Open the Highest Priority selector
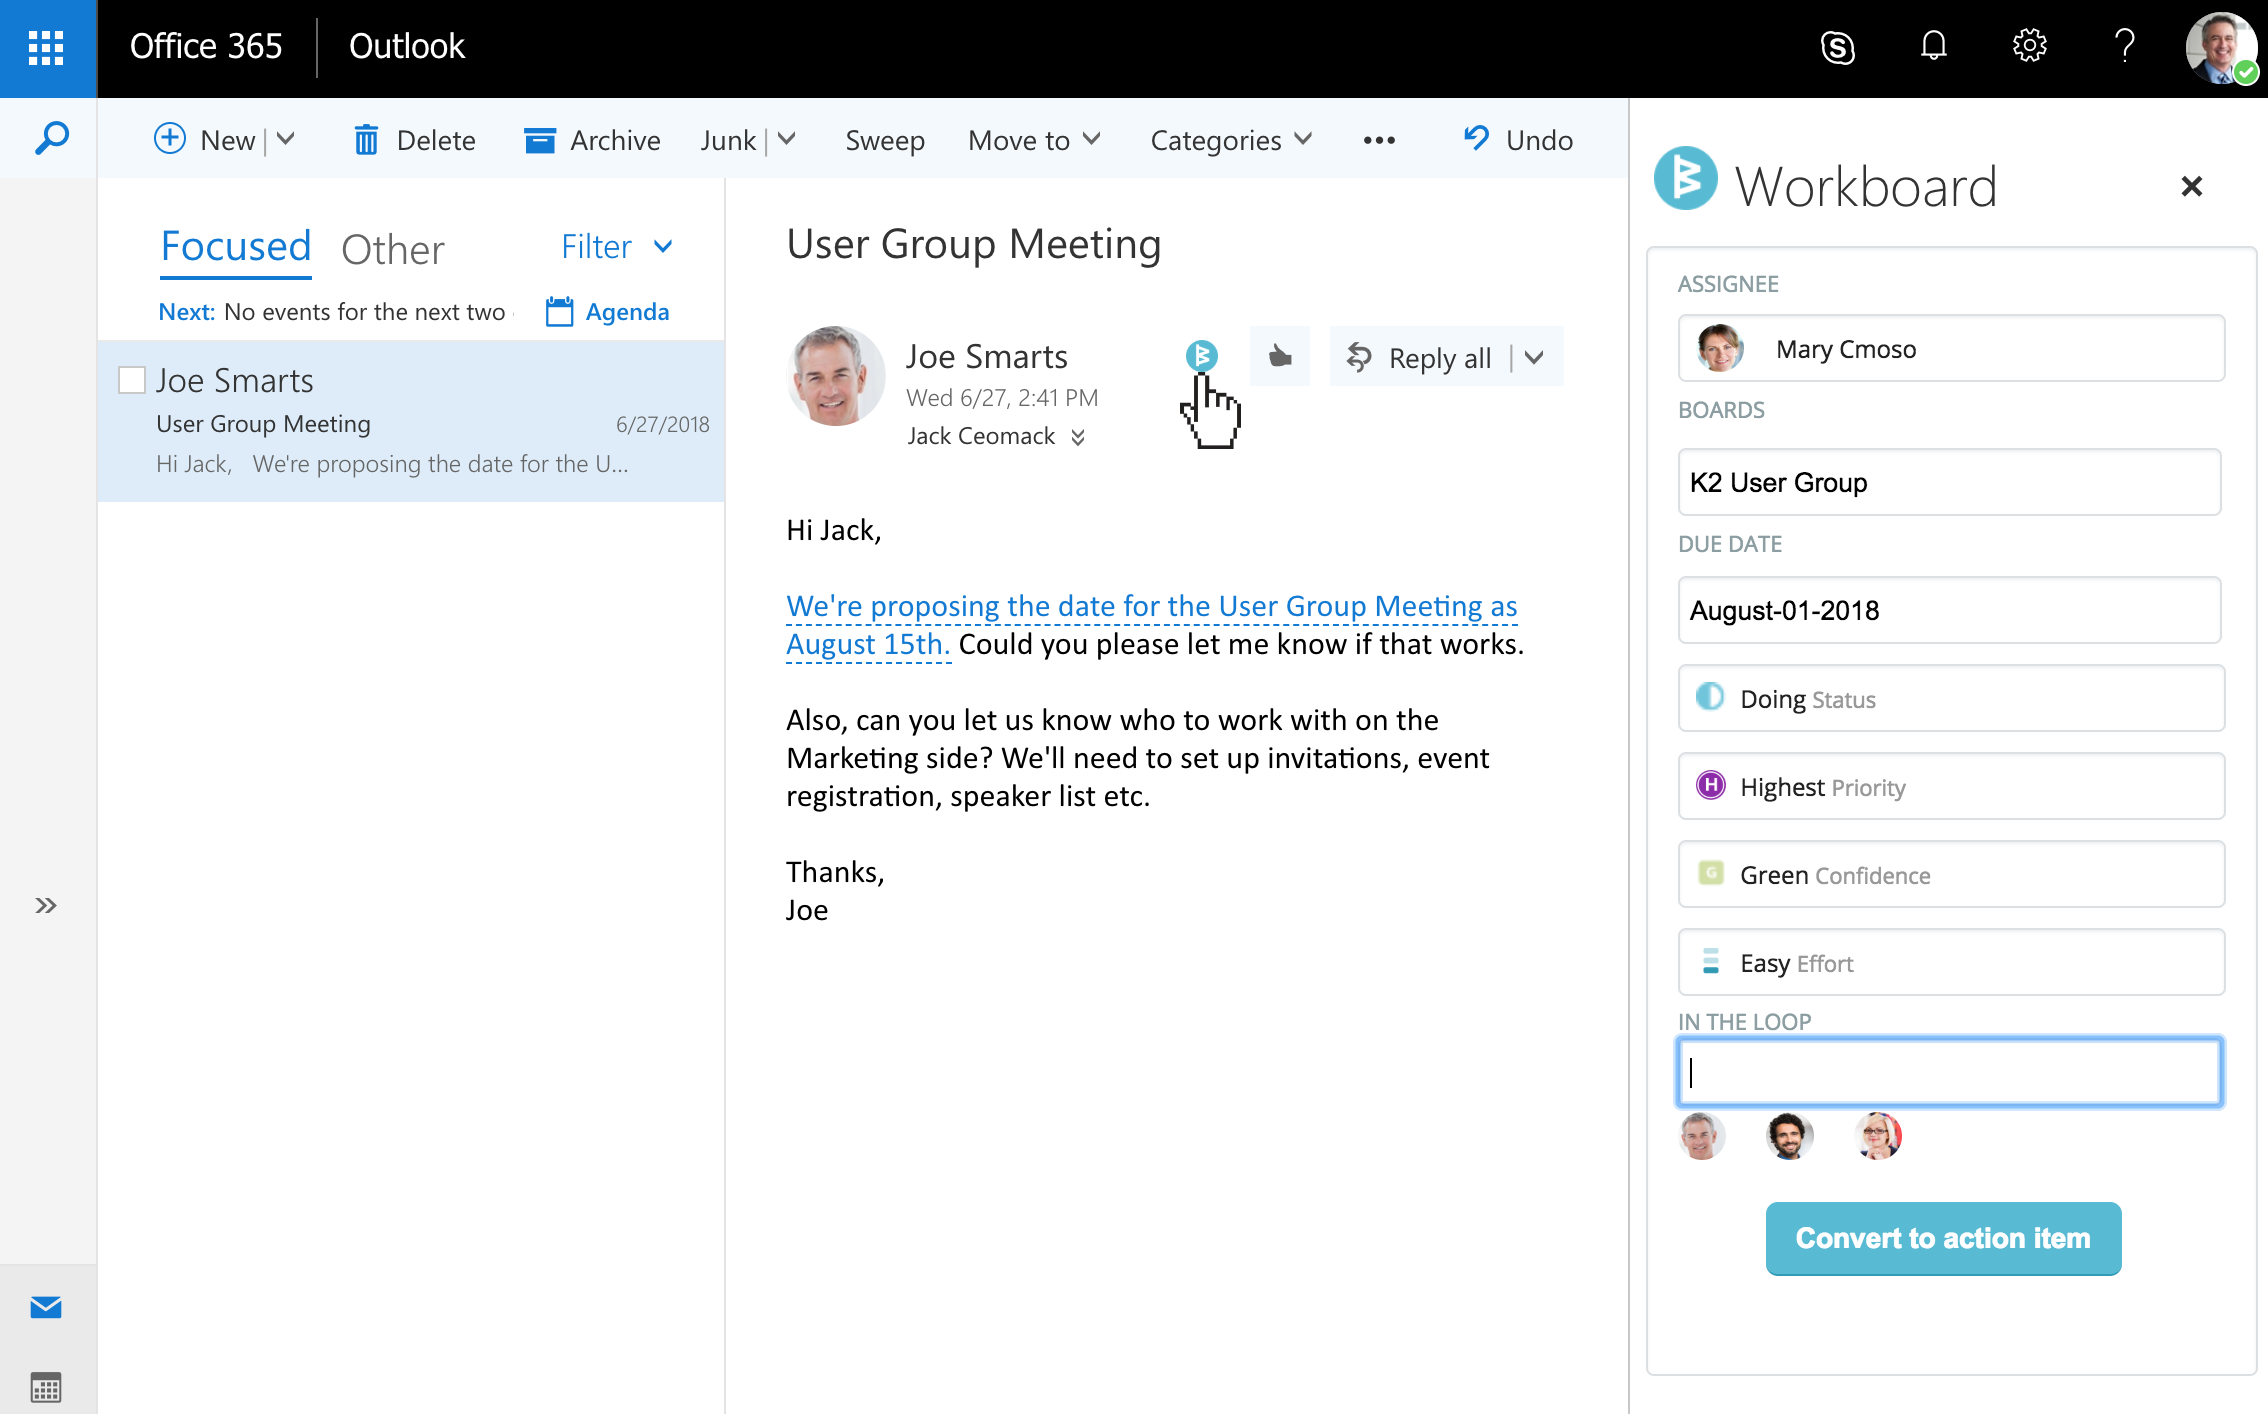Viewport: 2268px width, 1414px height. coord(1951,786)
